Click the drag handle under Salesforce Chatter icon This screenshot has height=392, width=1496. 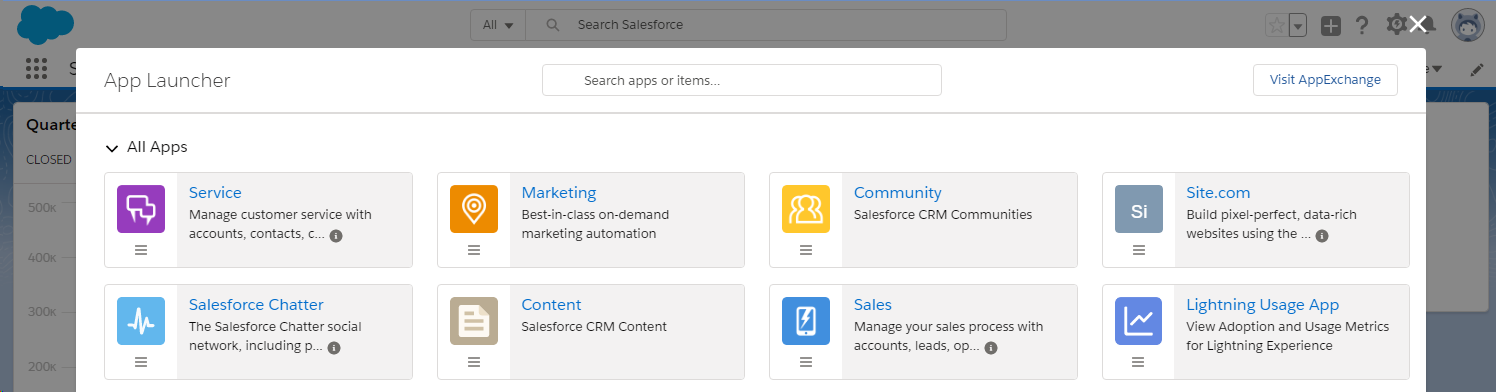[141, 362]
